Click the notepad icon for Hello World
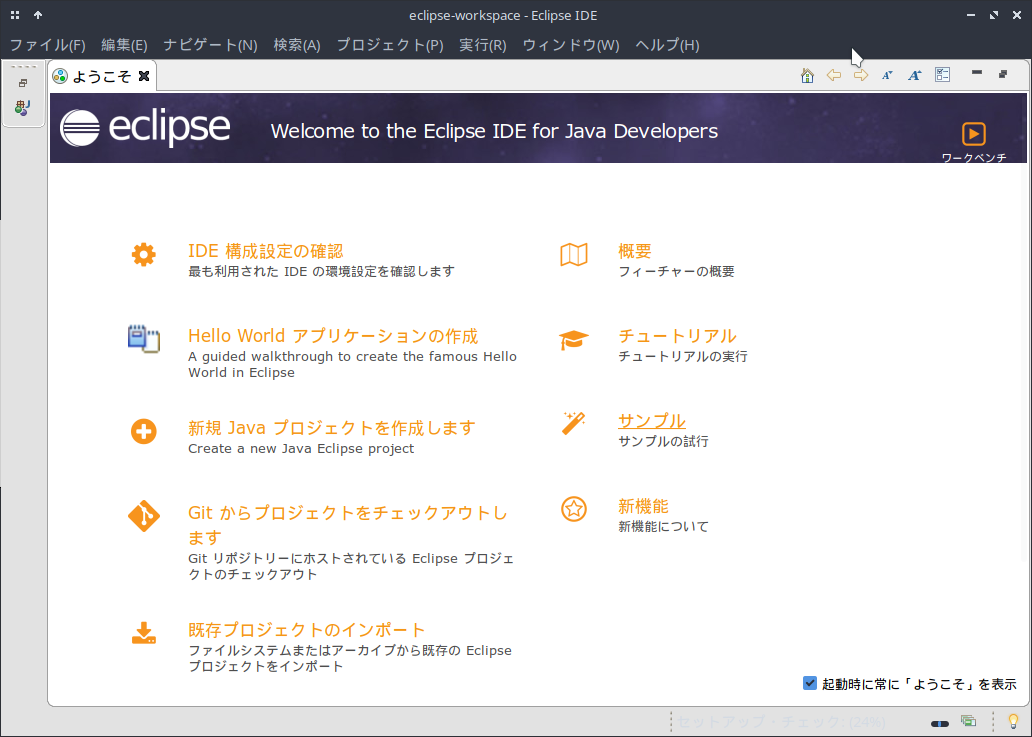 [143, 339]
